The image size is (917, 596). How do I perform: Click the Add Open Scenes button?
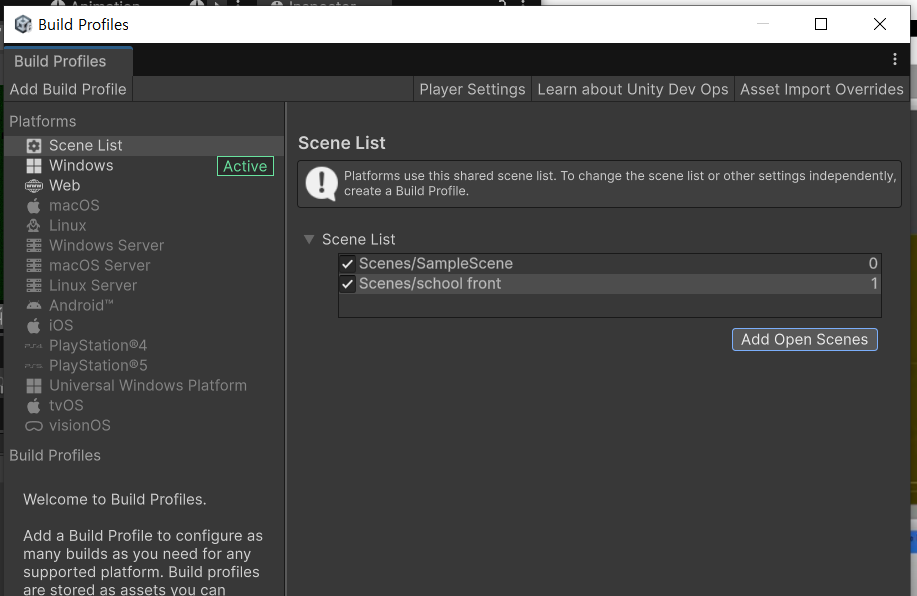805,340
